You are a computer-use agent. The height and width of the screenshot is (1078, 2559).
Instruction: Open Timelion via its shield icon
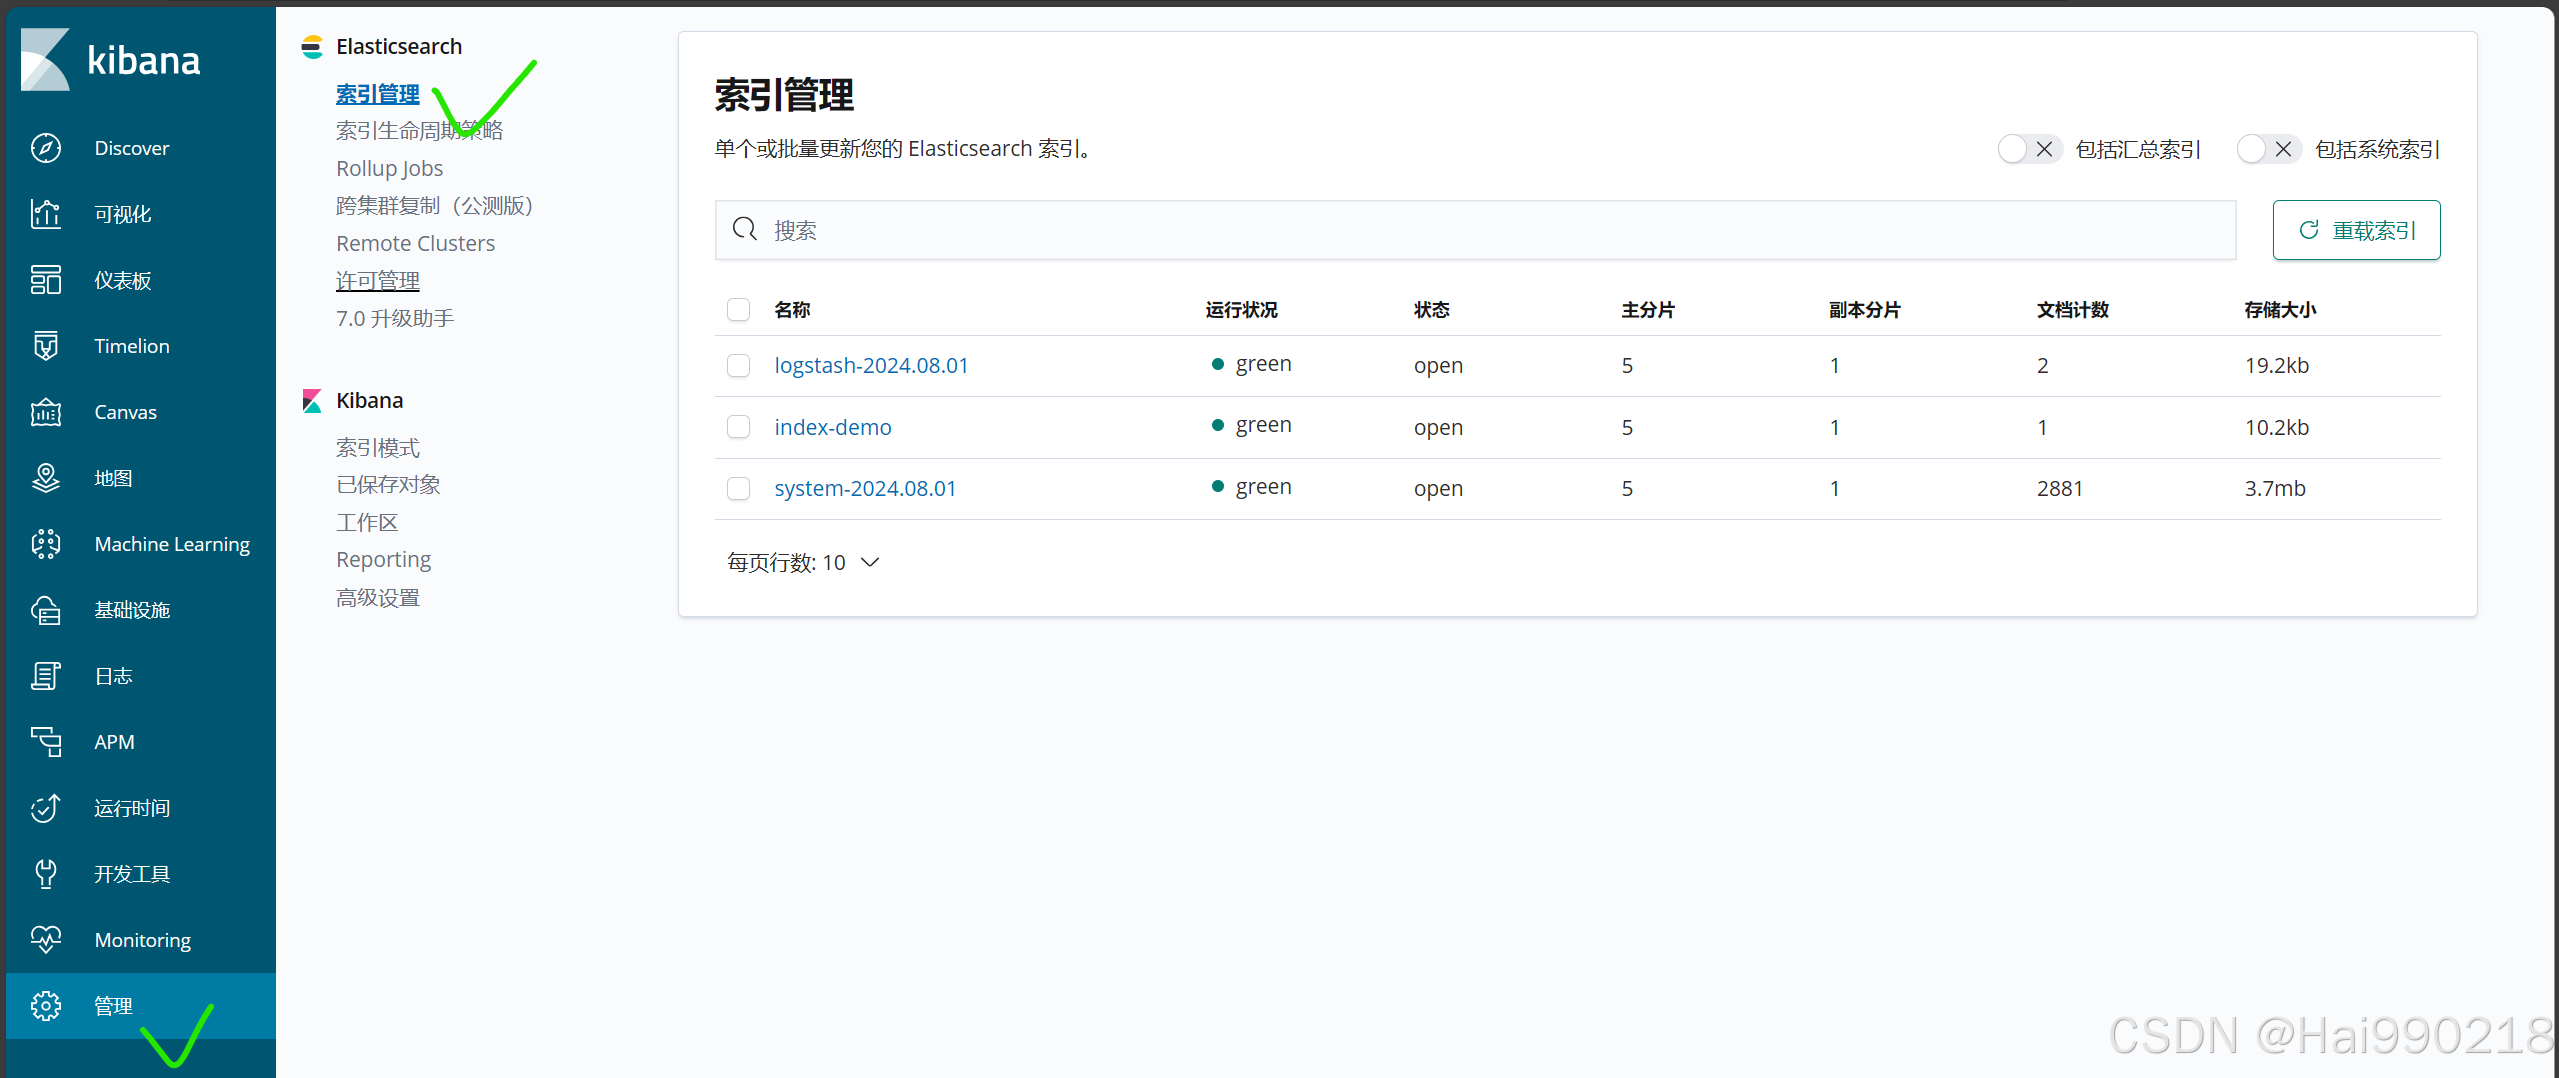[46, 346]
